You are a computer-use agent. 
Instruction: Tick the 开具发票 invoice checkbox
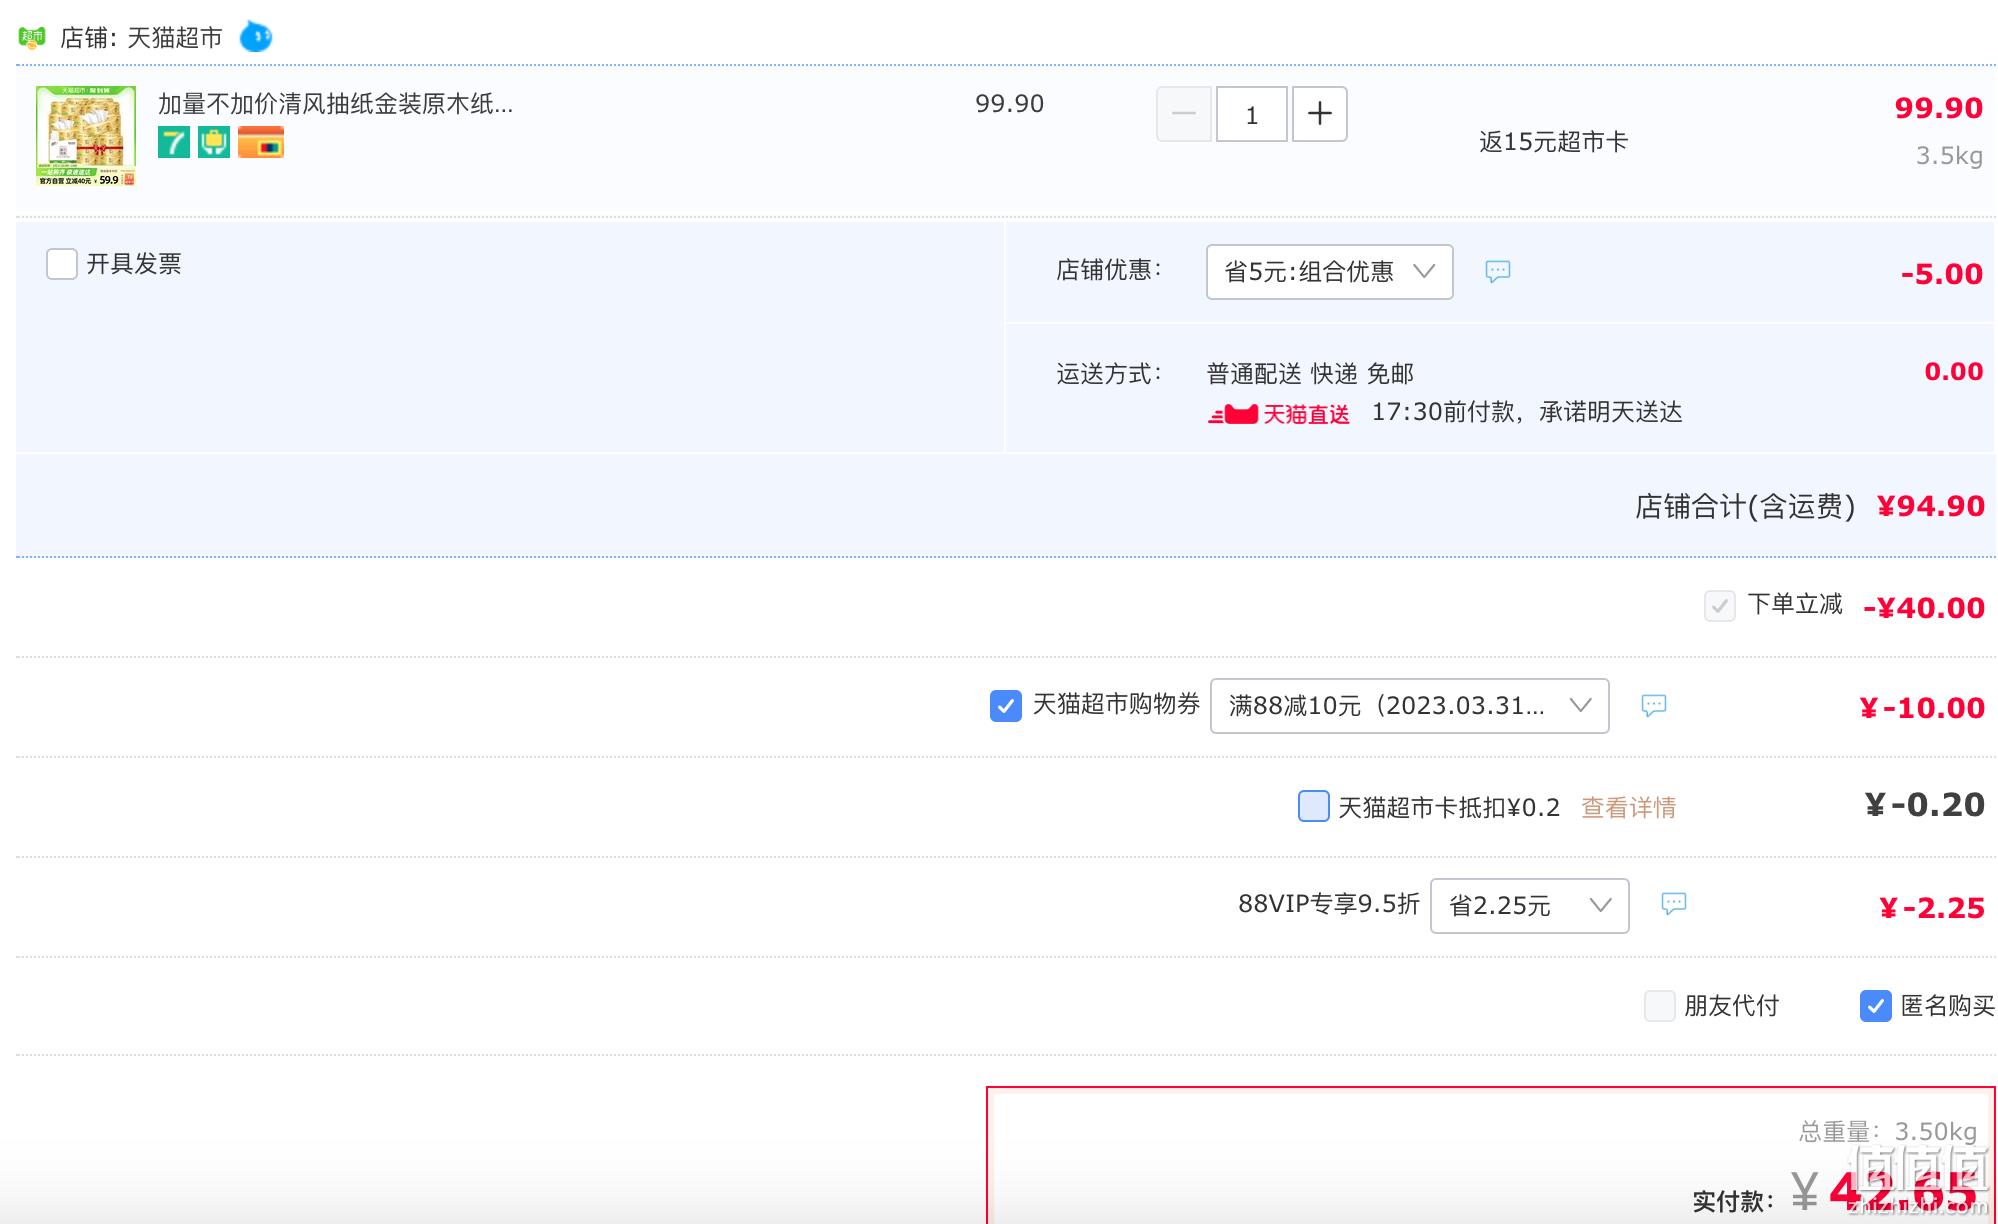click(x=62, y=264)
